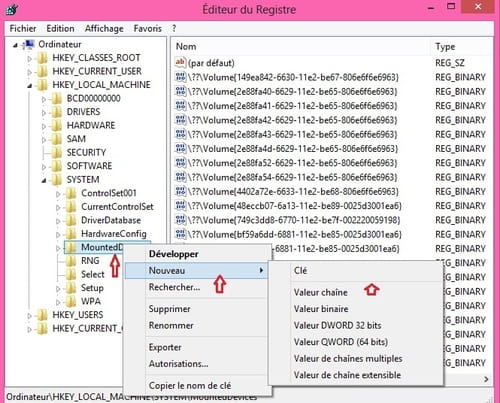Click the SECURITY folder icon

tap(57, 152)
